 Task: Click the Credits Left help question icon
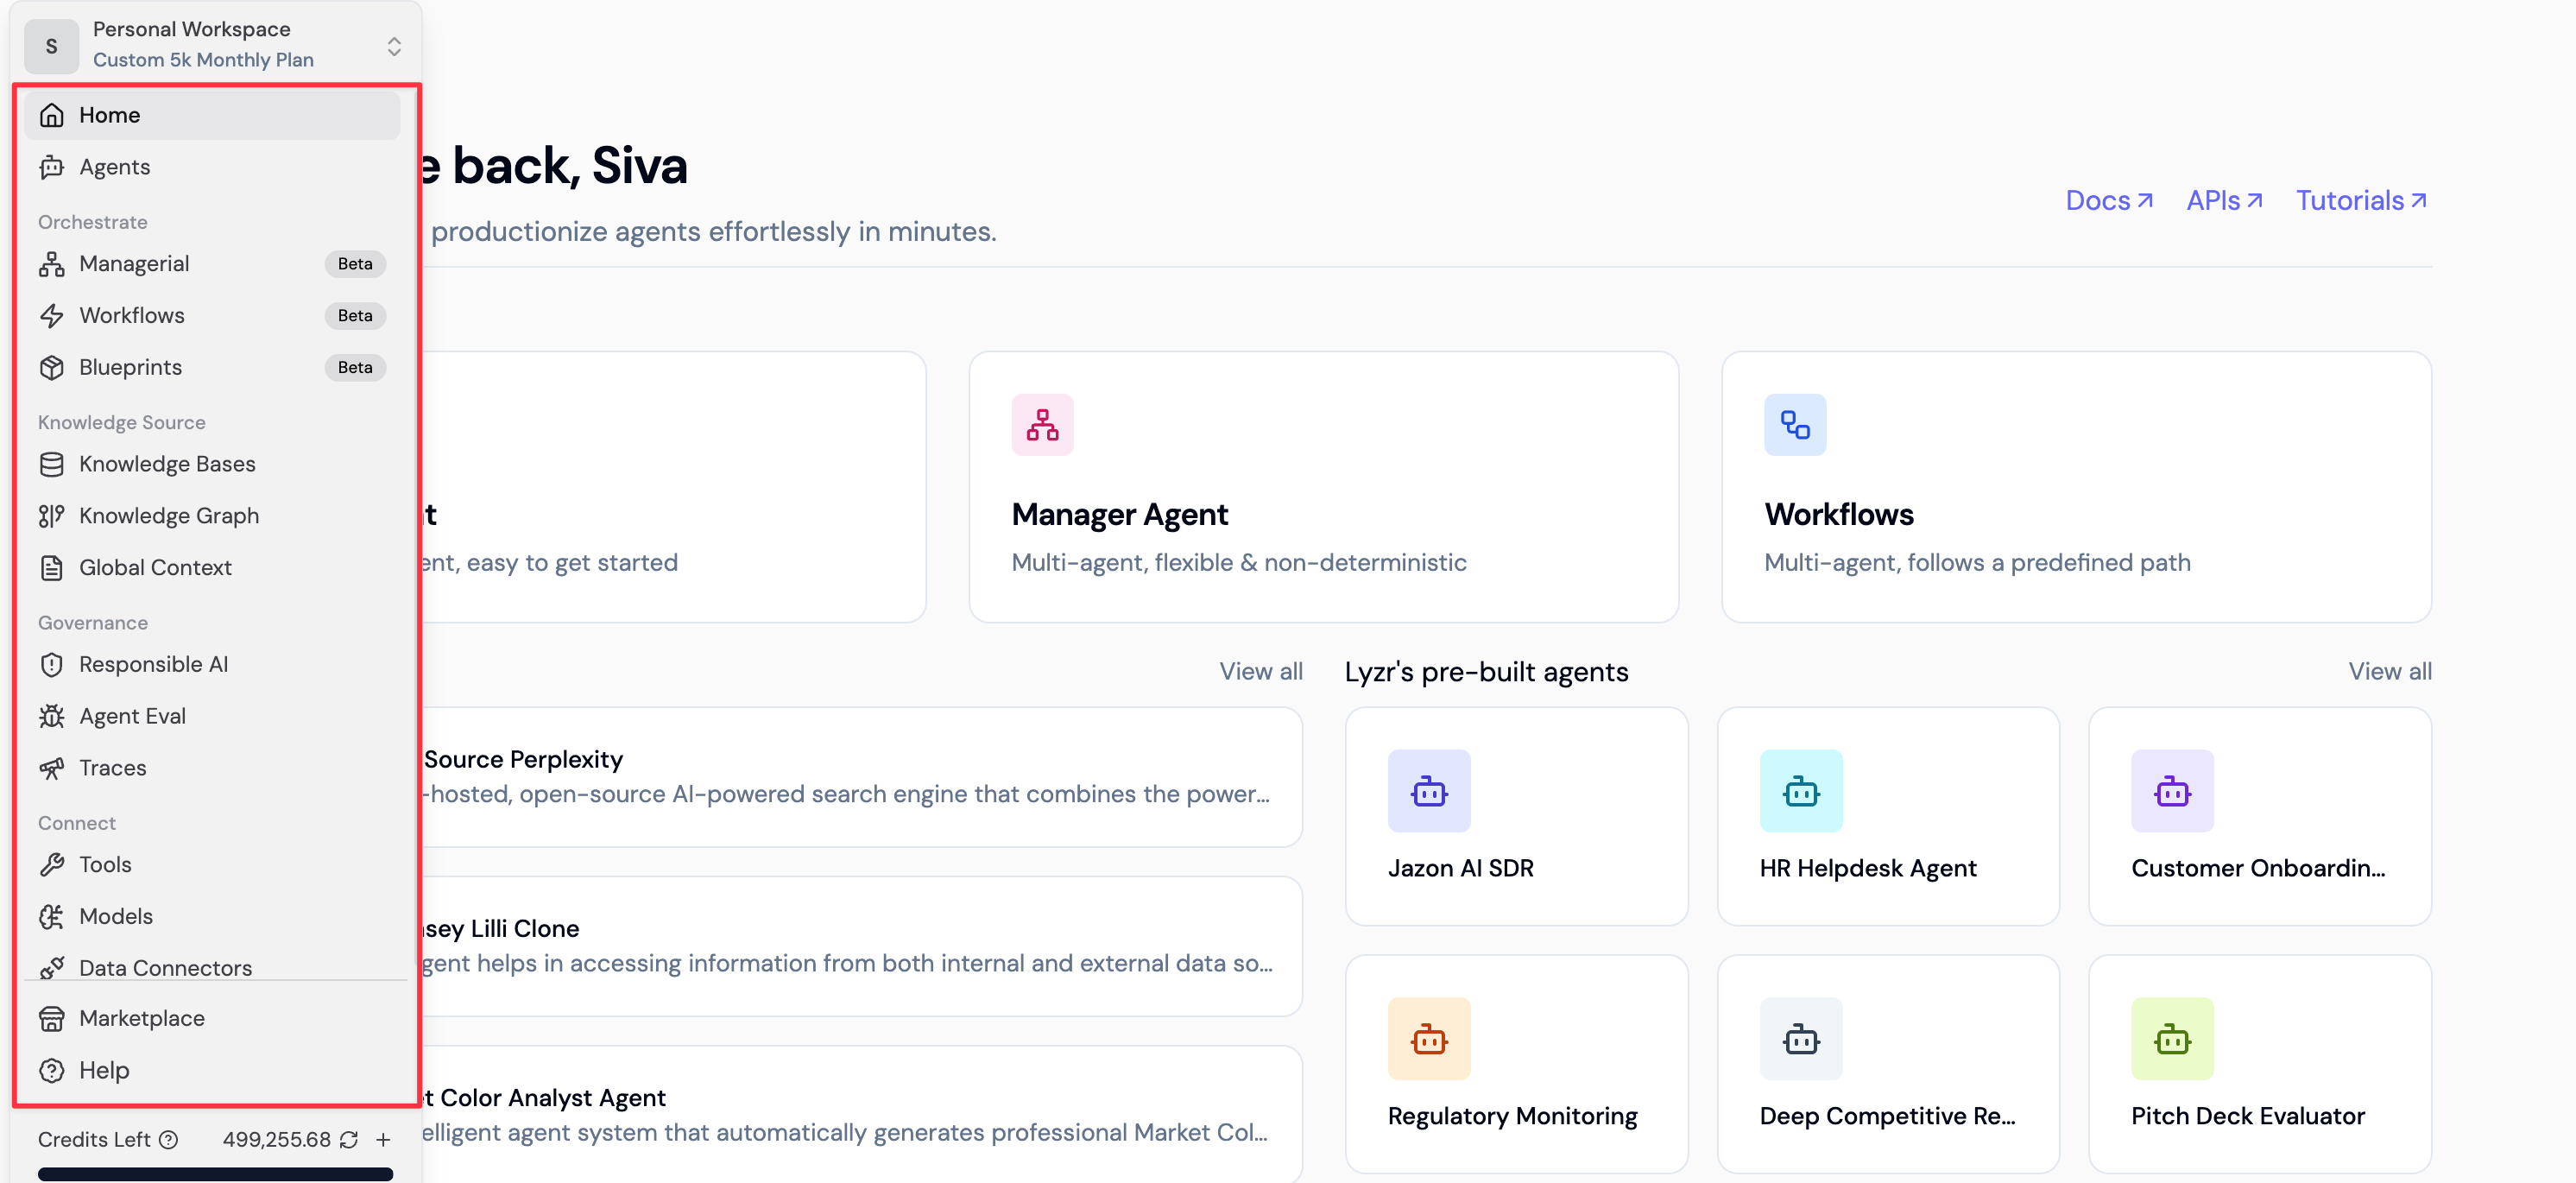click(x=169, y=1140)
